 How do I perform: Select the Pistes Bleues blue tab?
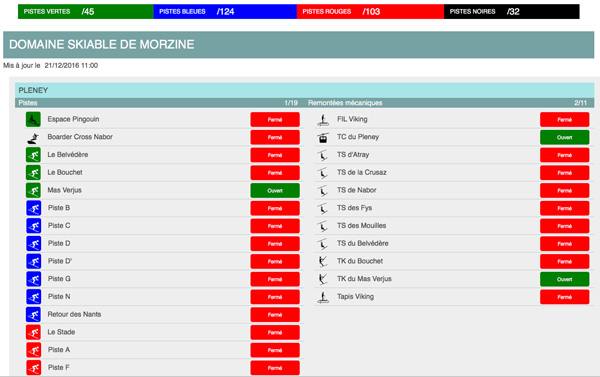(225, 11)
